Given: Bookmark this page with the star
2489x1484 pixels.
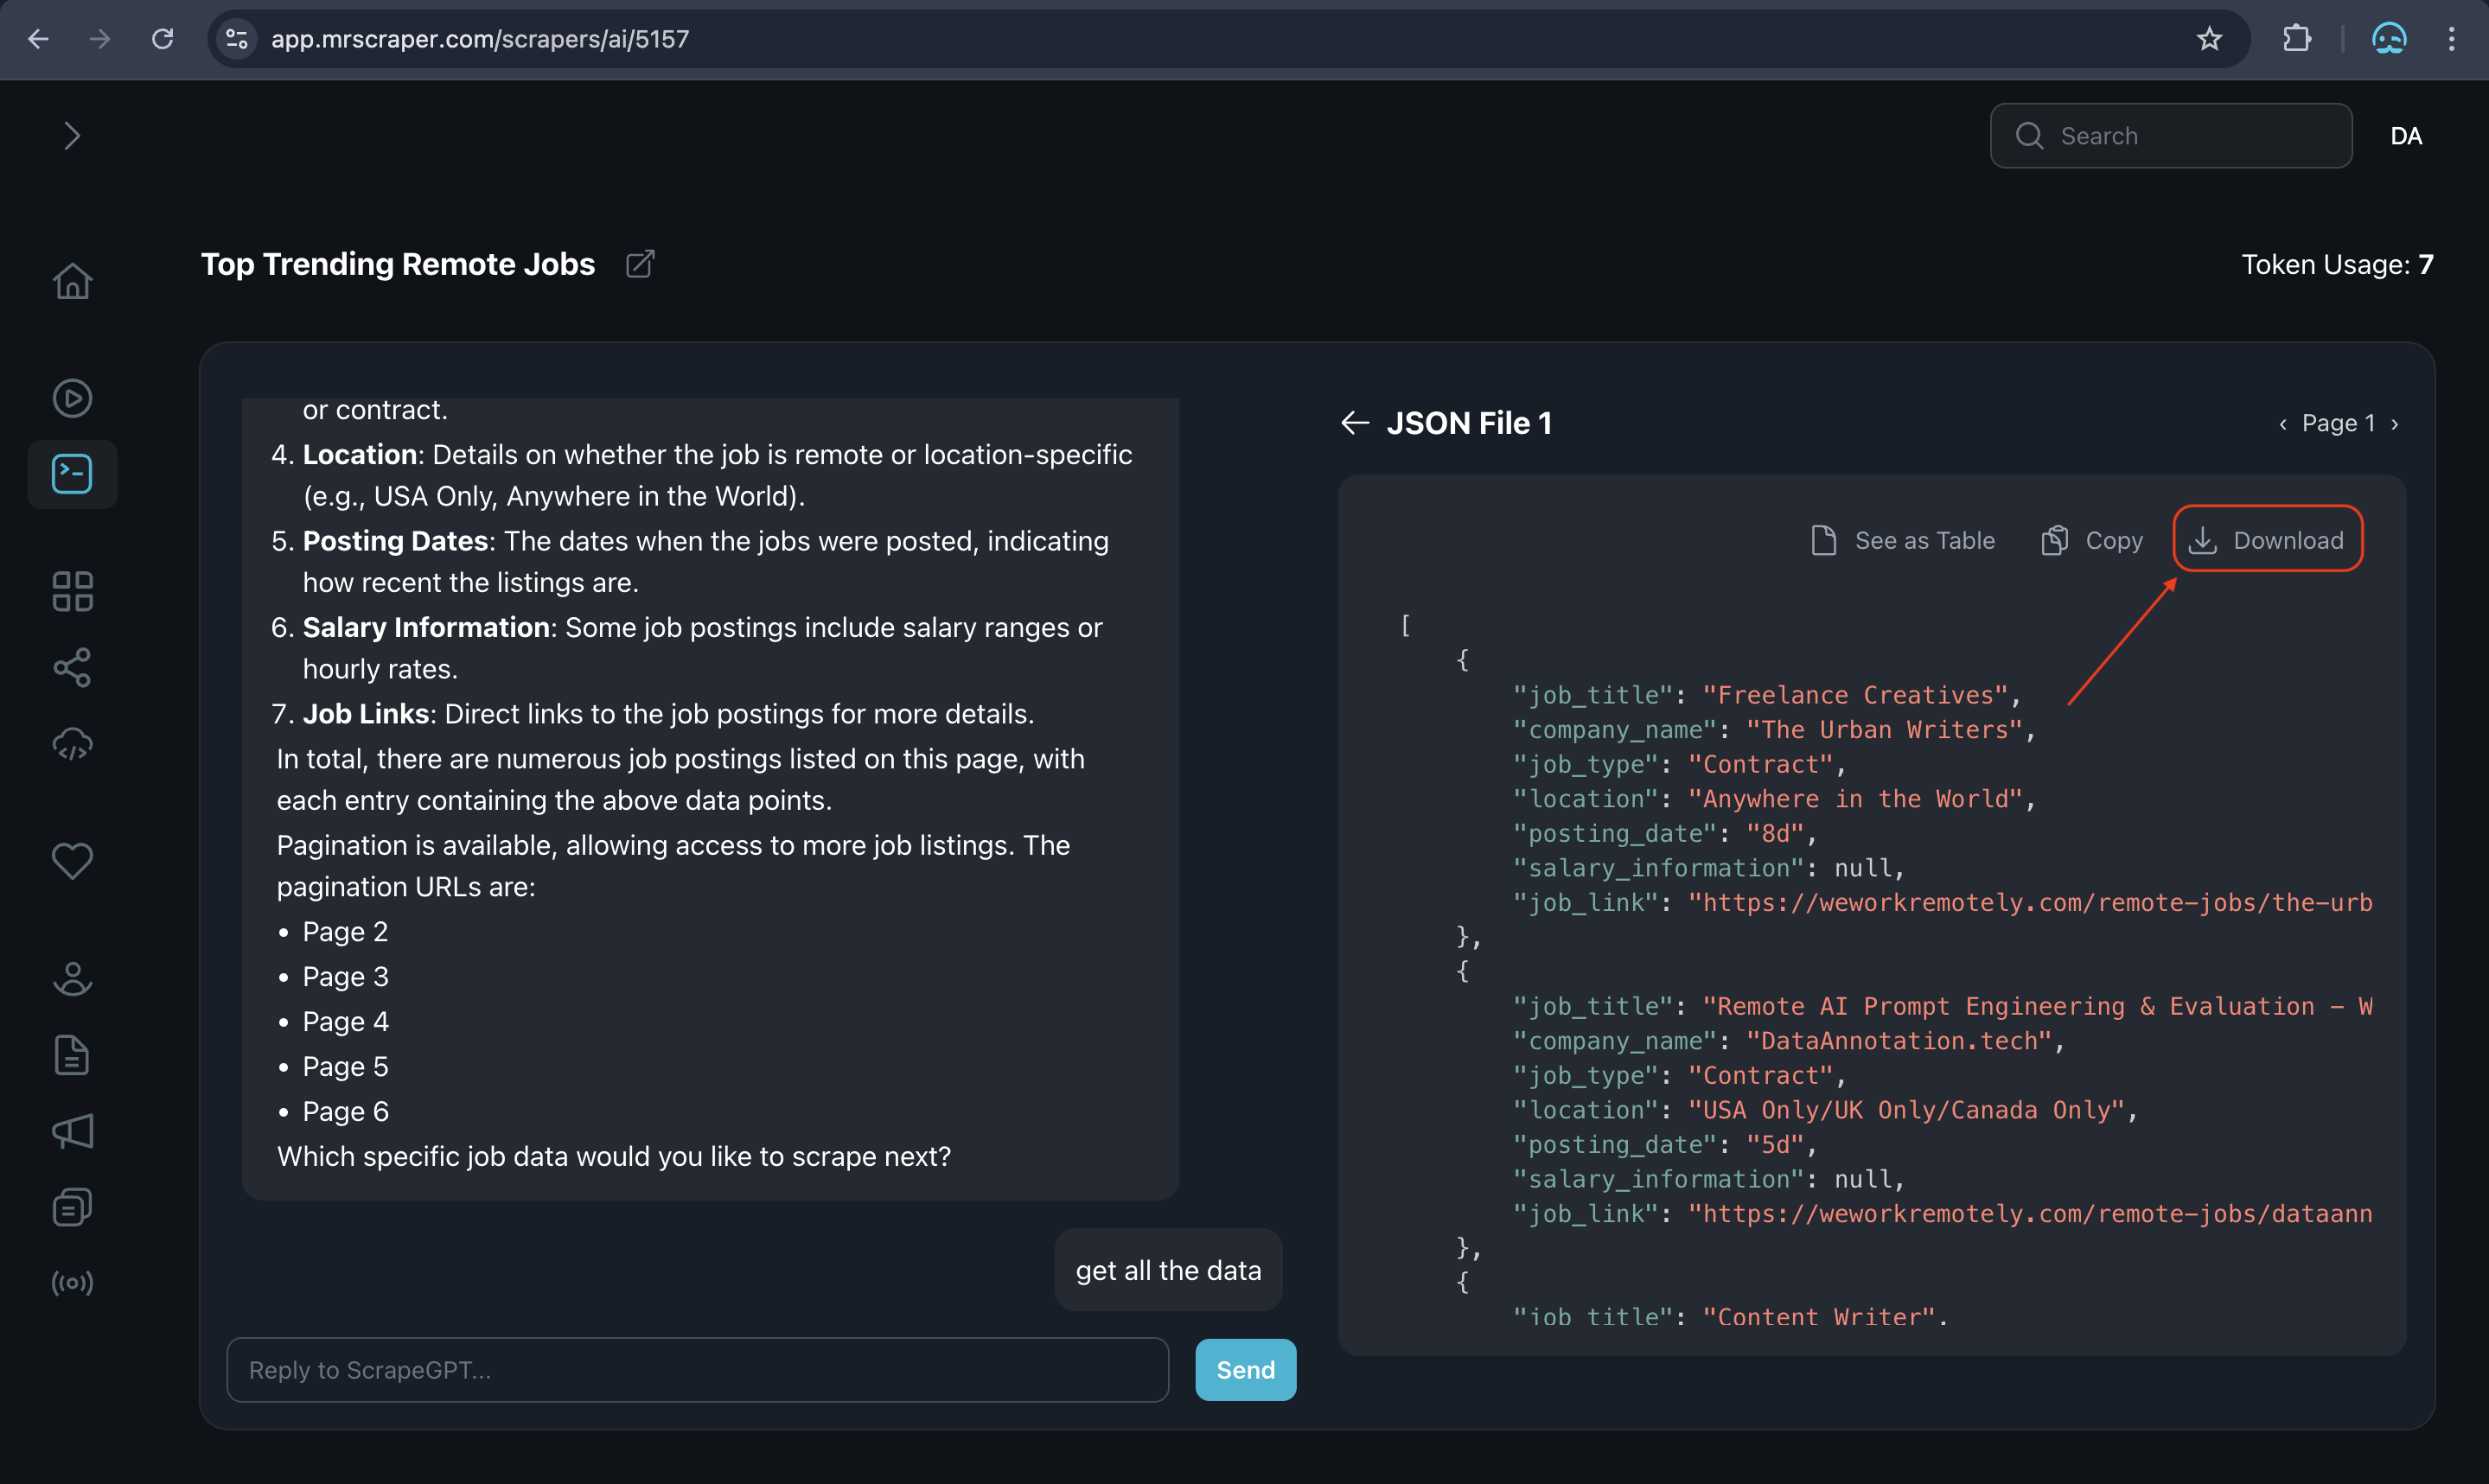Looking at the screenshot, I should (2209, 39).
